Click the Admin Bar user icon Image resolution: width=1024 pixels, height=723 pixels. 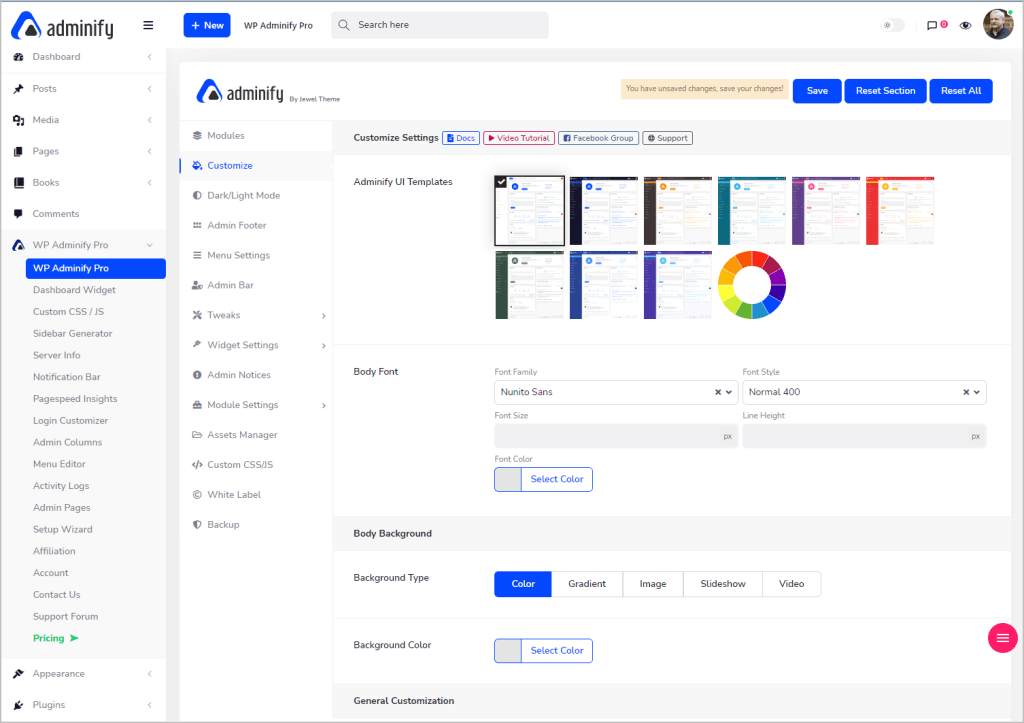pos(197,285)
